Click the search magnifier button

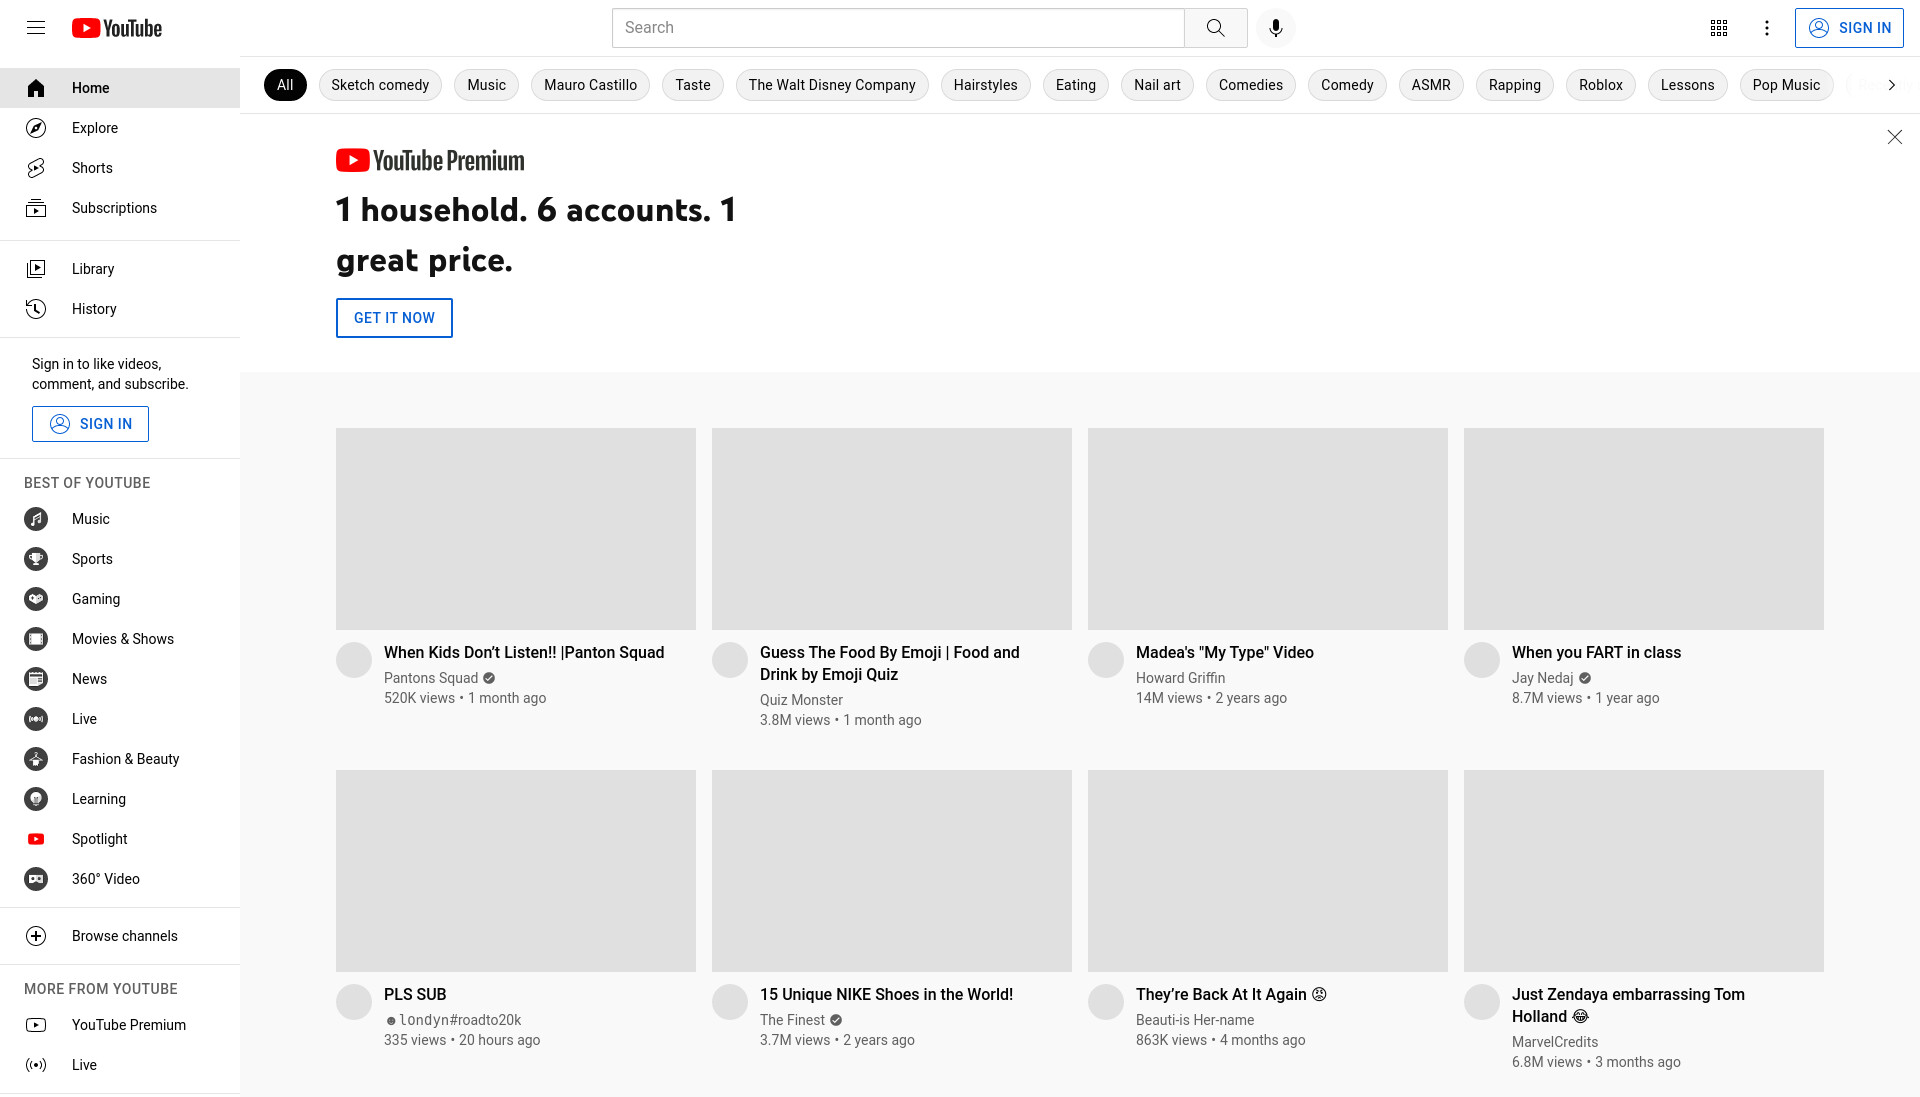[x=1215, y=28]
